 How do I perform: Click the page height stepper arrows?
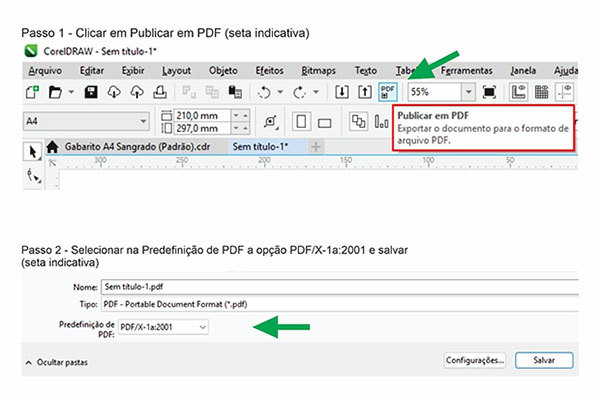[241, 128]
